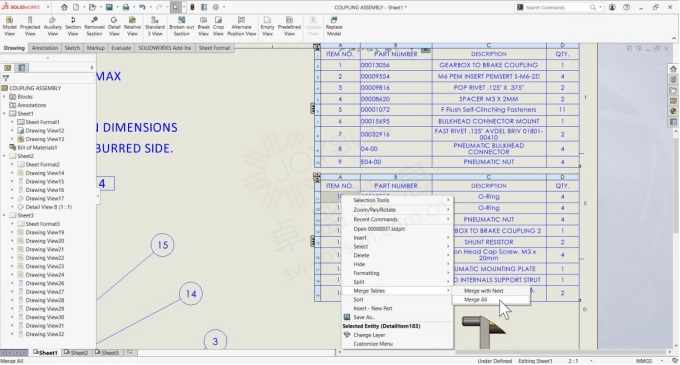Image resolution: width=680 pixels, height=365 pixels.
Task: Open the Sheet2 tab at bottom
Action: tap(76, 353)
